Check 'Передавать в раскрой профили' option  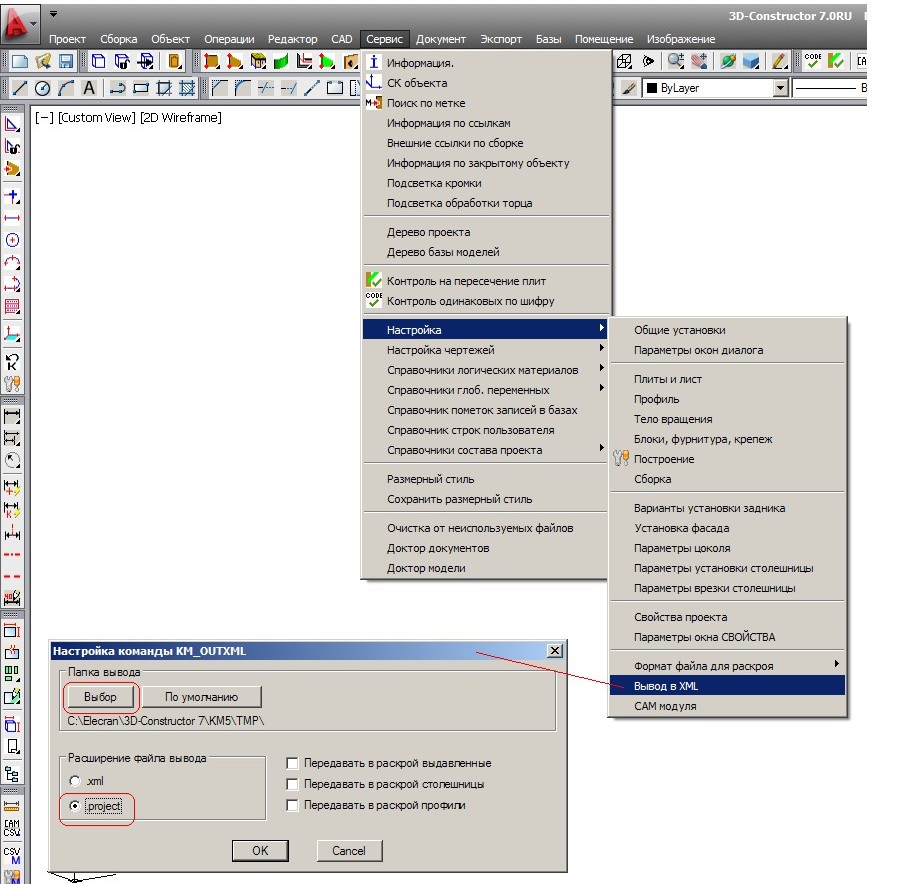292,805
